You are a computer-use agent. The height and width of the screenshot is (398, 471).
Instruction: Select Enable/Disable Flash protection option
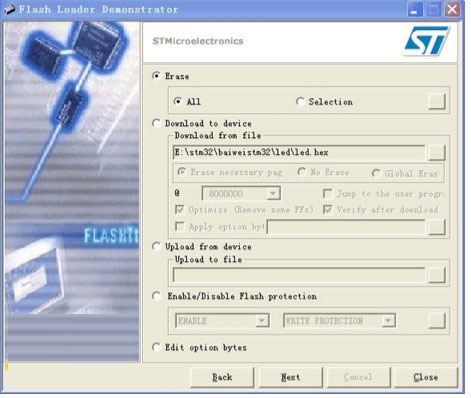156,296
